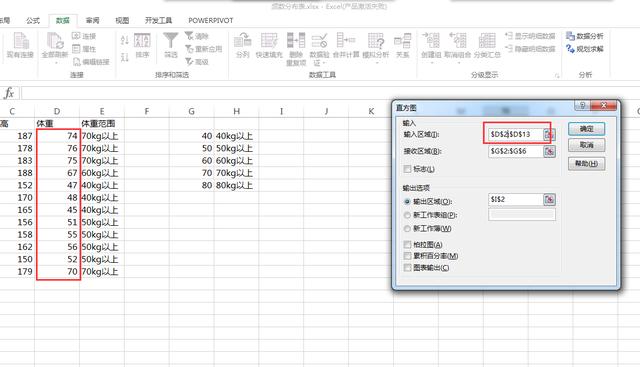Click range selector beside input range $D$2:$D$13
The image size is (640, 367).
point(549,134)
